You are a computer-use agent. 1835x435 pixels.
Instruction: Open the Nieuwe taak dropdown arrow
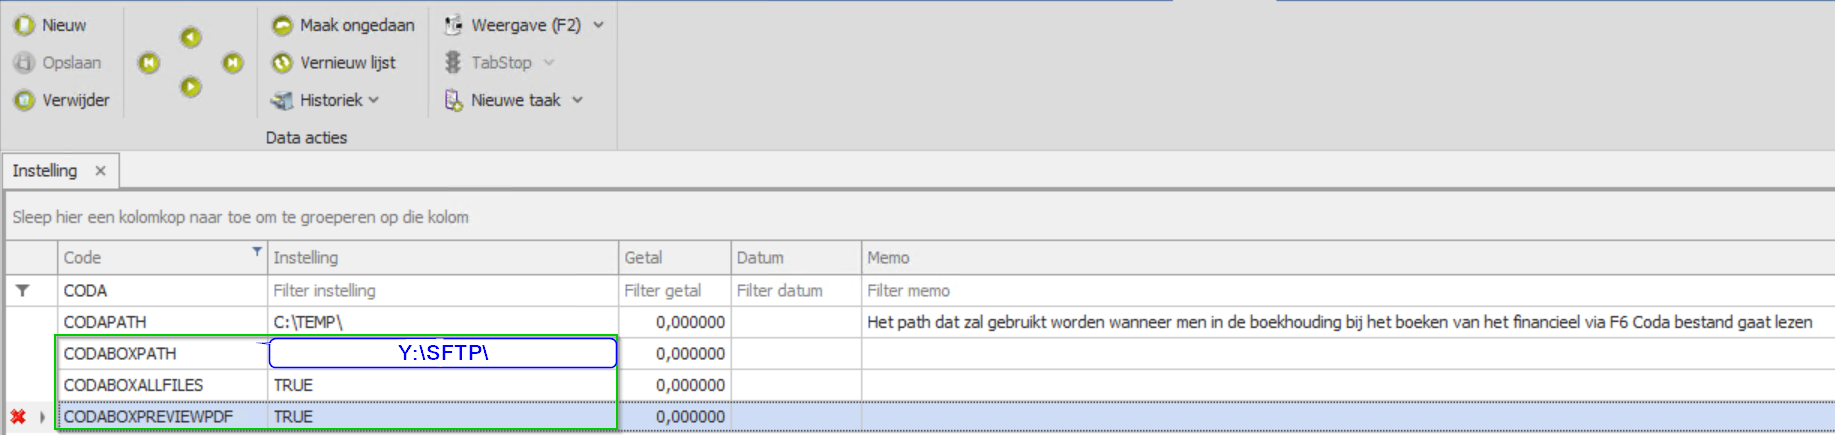tap(578, 100)
